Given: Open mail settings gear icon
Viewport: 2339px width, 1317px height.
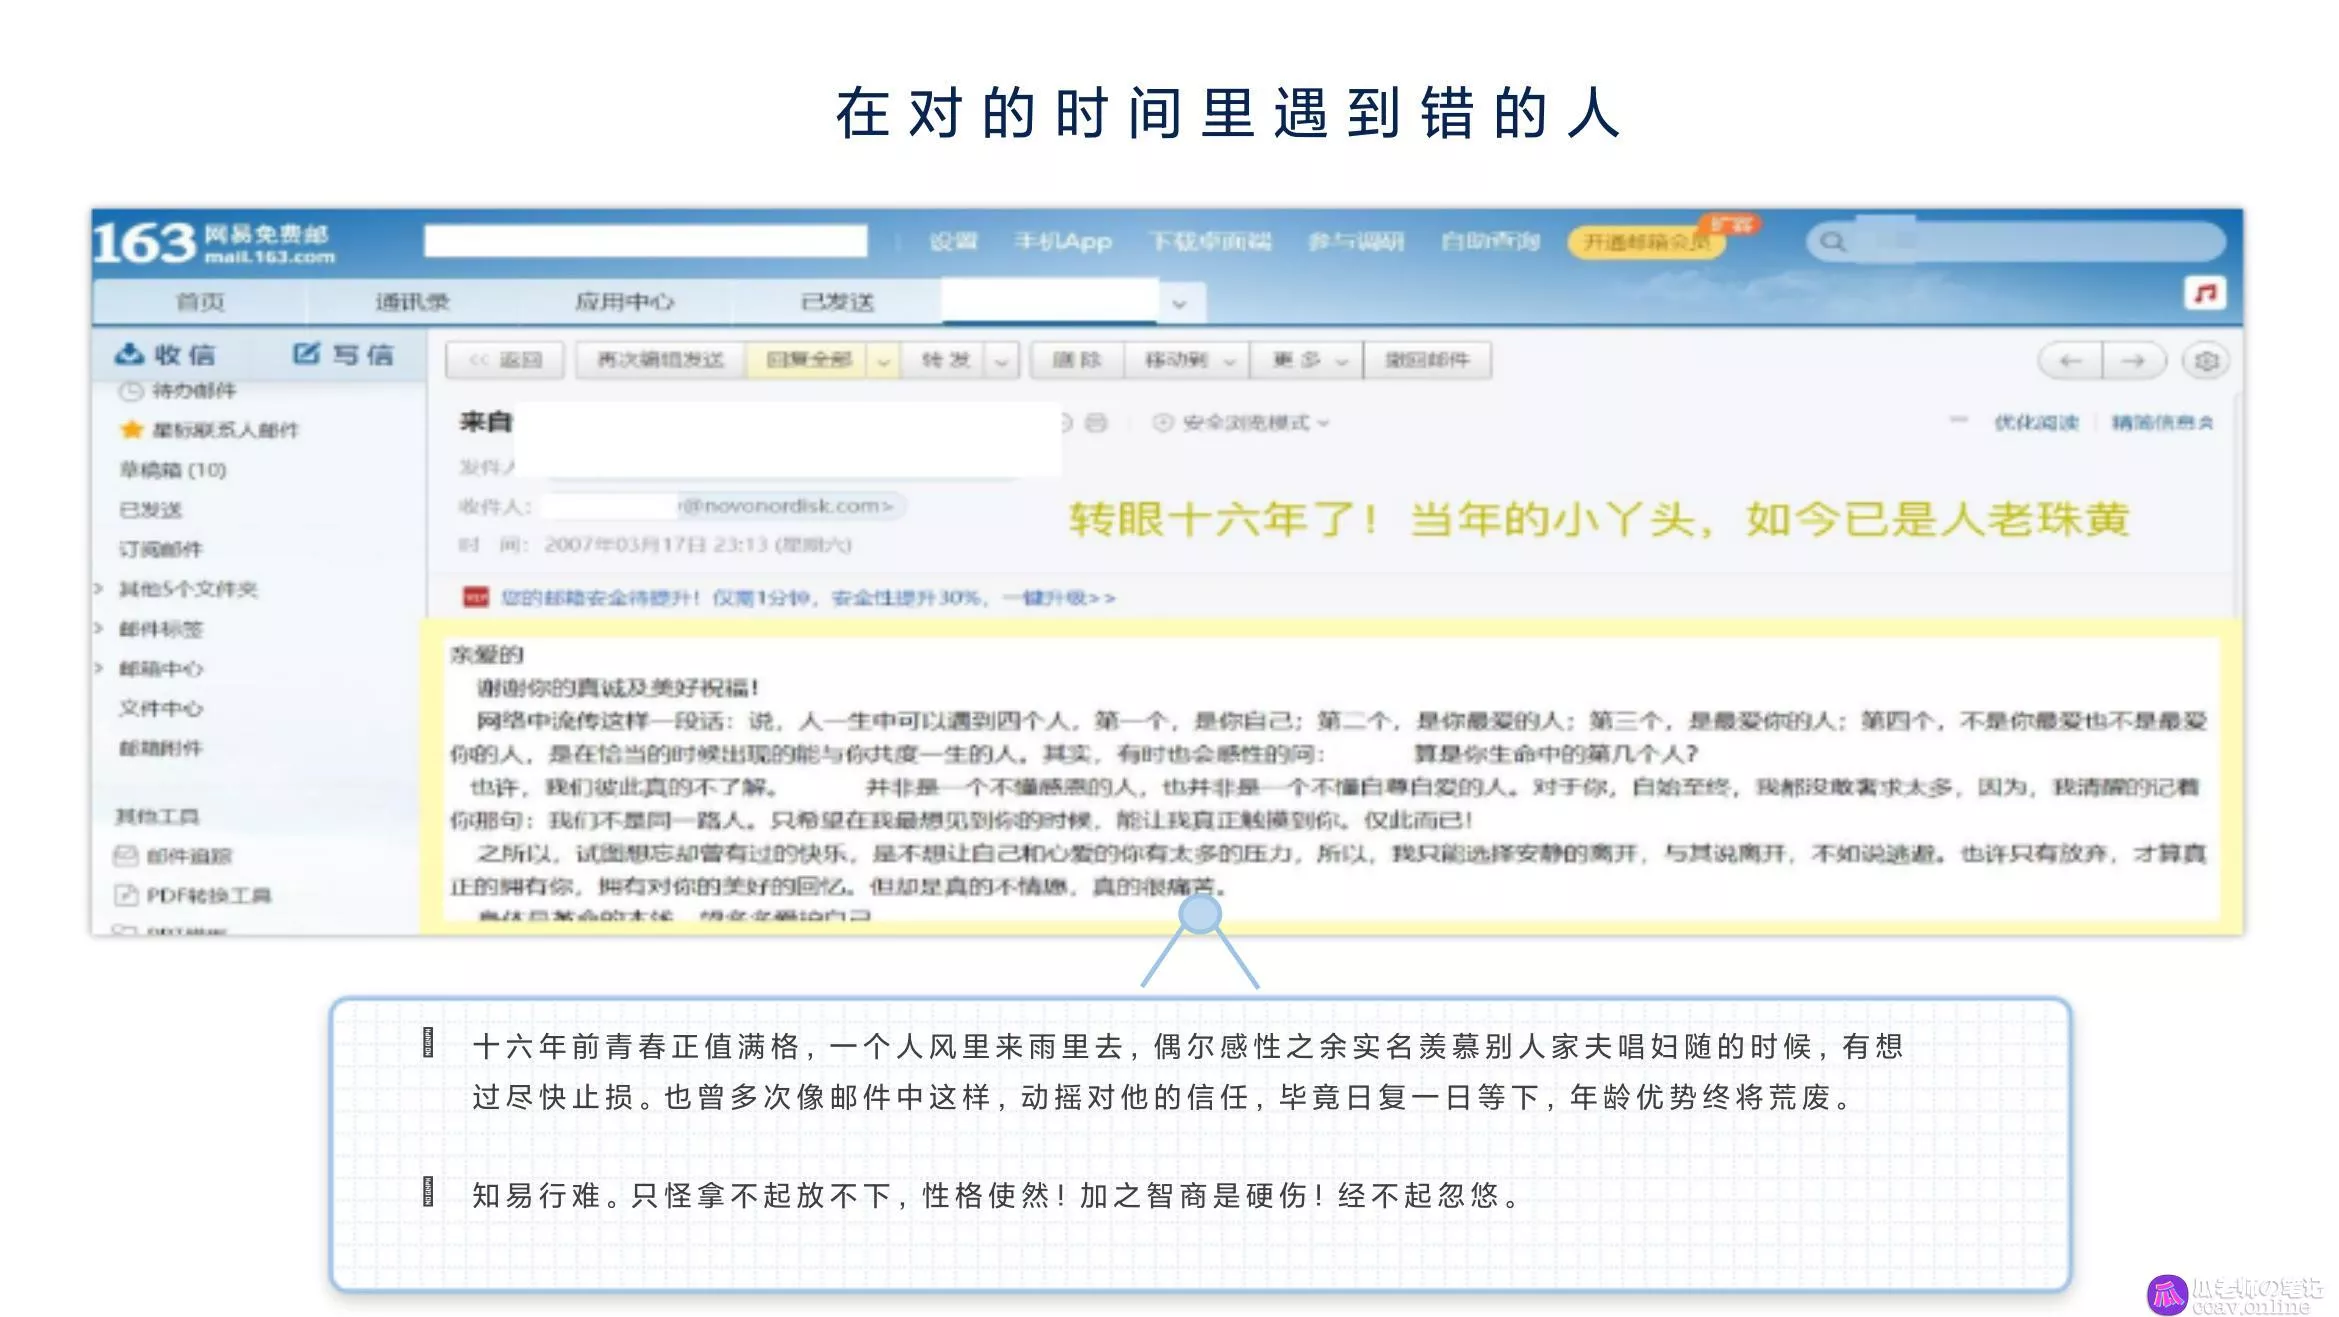Looking at the screenshot, I should tap(2206, 360).
